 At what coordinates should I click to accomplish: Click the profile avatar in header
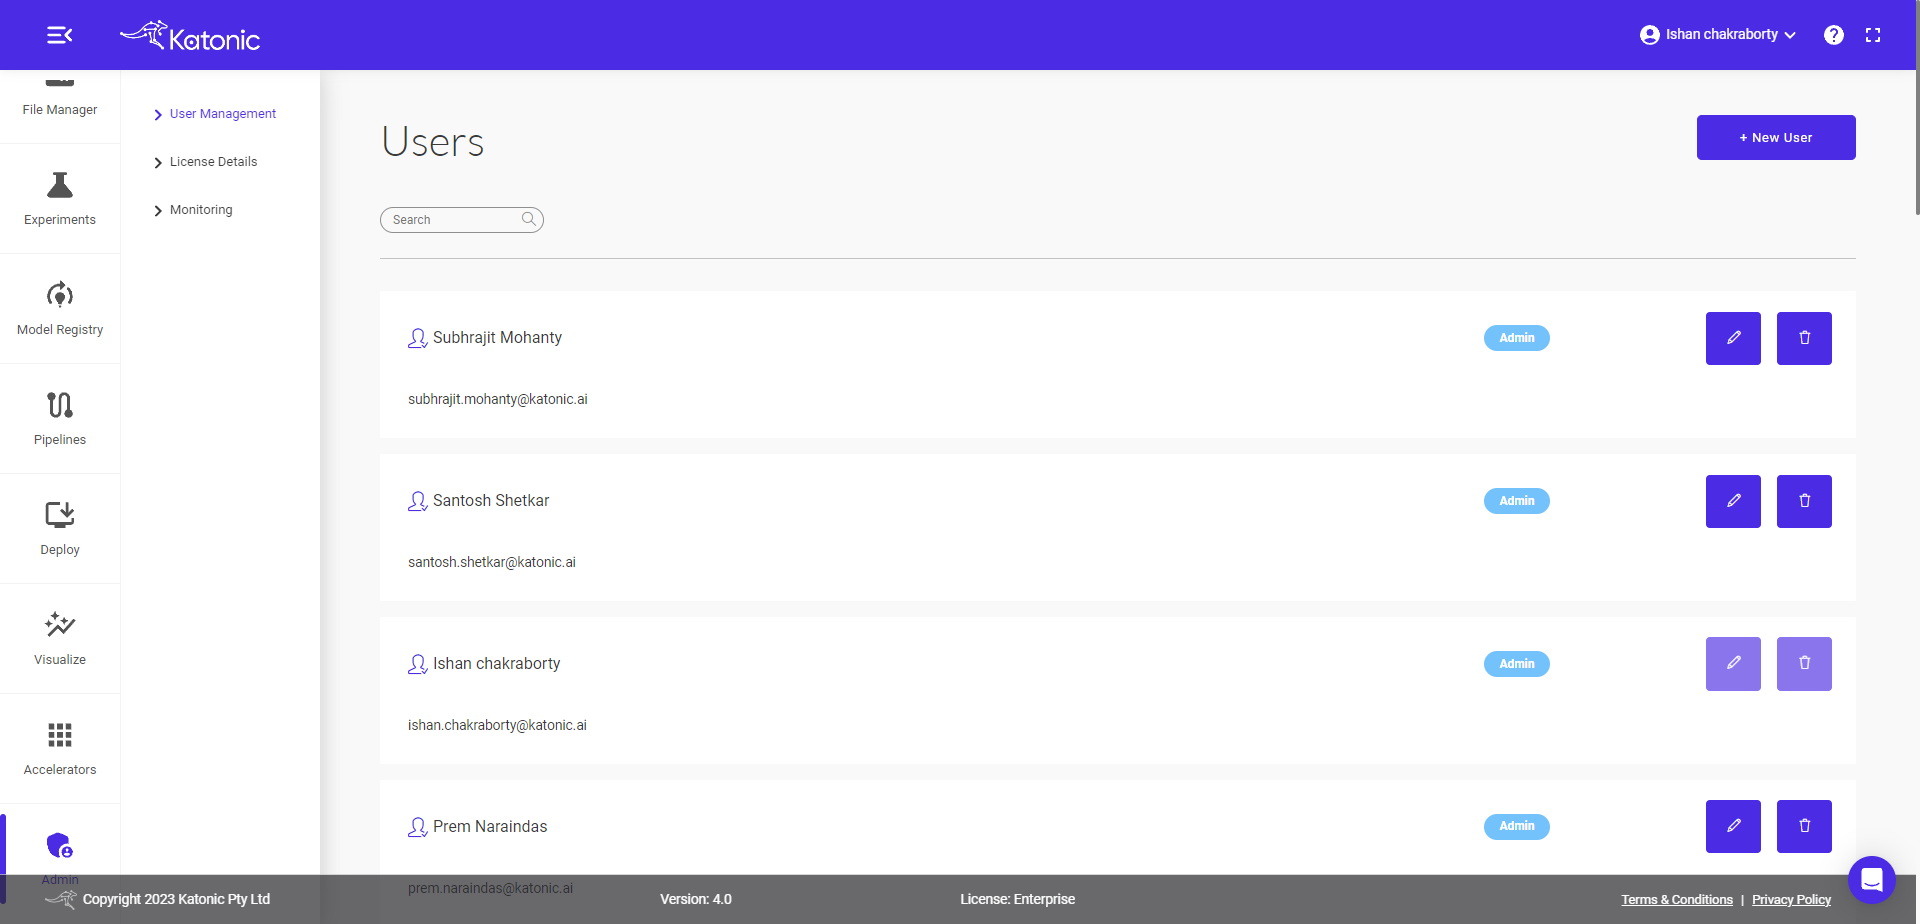[x=1649, y=35]
